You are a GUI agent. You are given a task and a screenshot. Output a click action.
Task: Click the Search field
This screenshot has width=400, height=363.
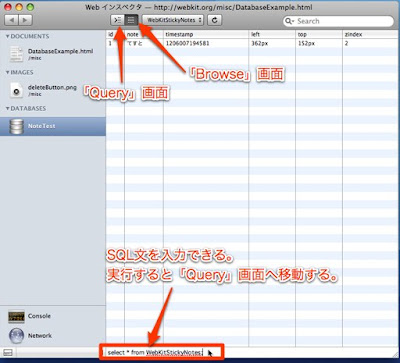[x=338, y=21]
